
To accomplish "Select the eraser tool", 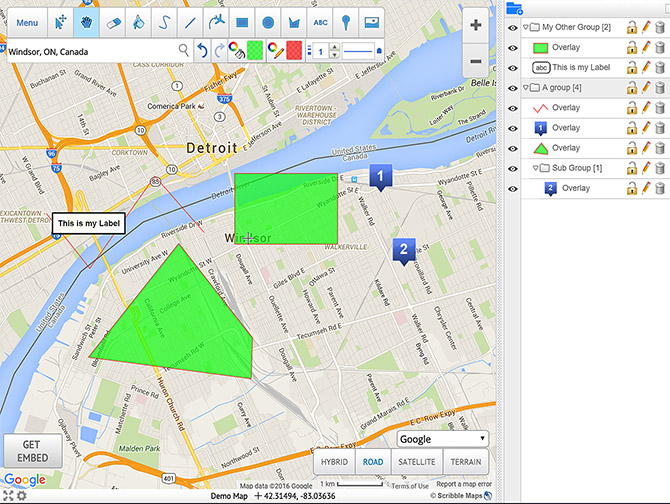I will click(112, 22).
